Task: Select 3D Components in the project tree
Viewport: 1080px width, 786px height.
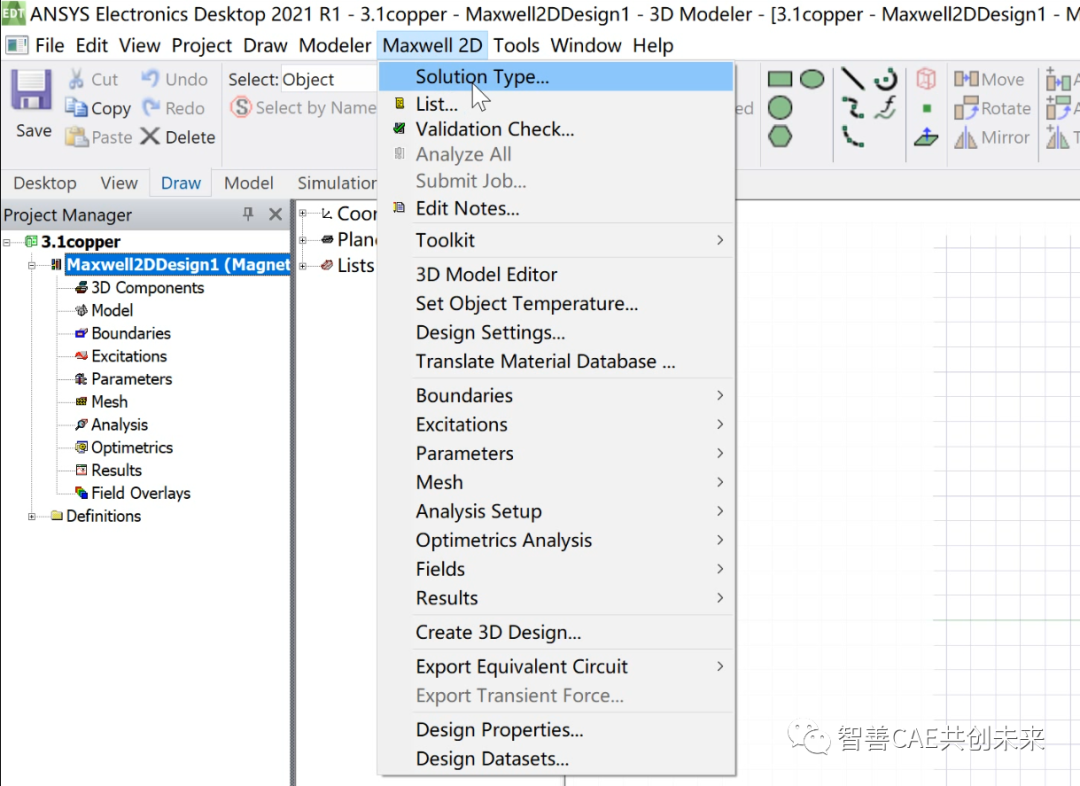Action: [x=147, y=288]
